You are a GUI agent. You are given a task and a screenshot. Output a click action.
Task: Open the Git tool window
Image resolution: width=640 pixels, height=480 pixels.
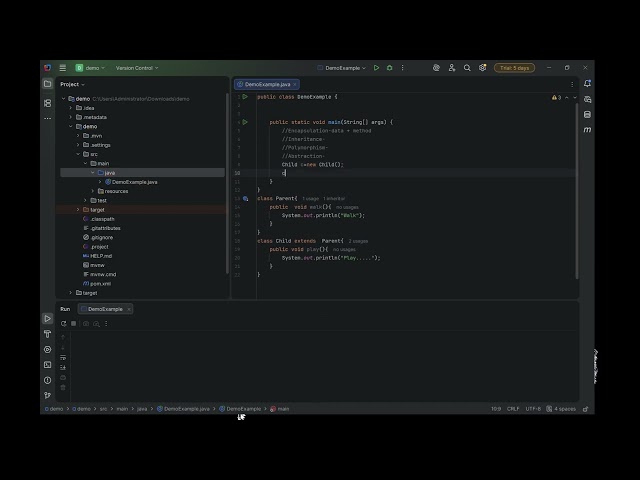[x=48, y=395]
